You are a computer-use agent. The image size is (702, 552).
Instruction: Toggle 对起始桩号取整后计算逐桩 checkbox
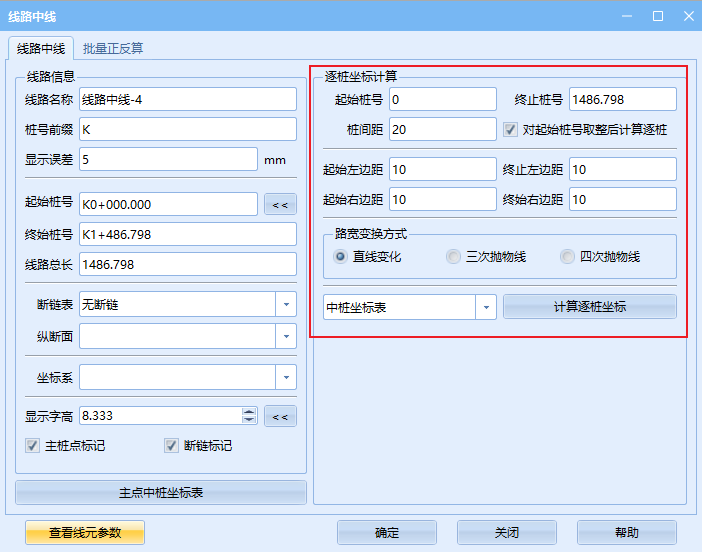tap(510, 130)
